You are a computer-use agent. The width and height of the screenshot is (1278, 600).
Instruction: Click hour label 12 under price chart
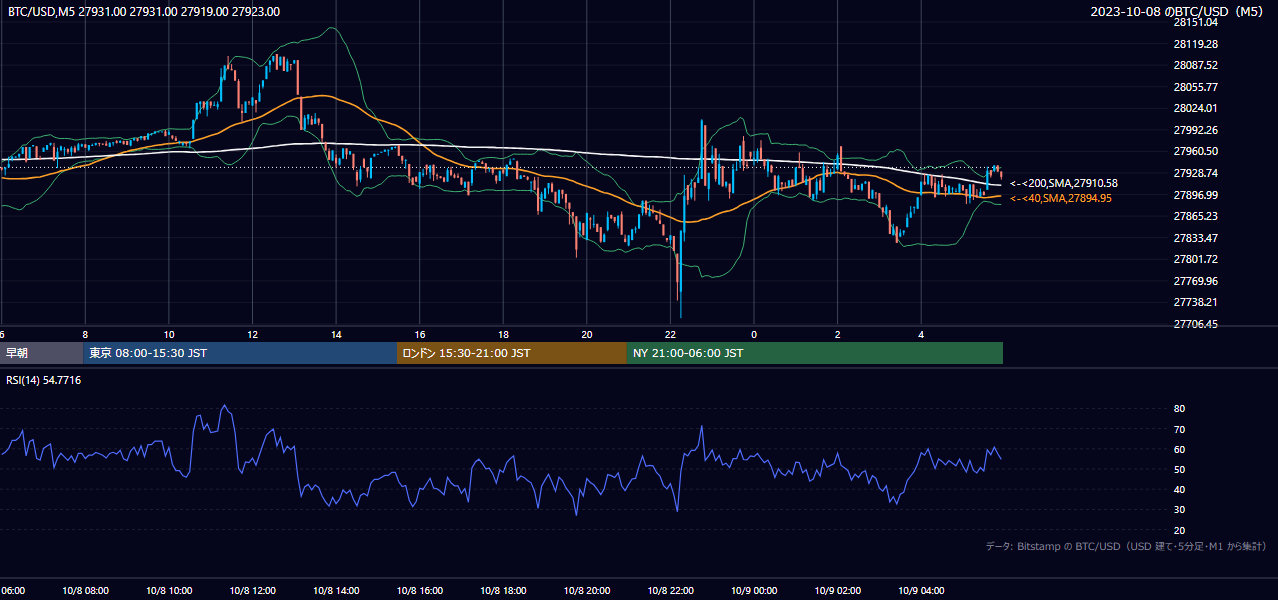253,334
